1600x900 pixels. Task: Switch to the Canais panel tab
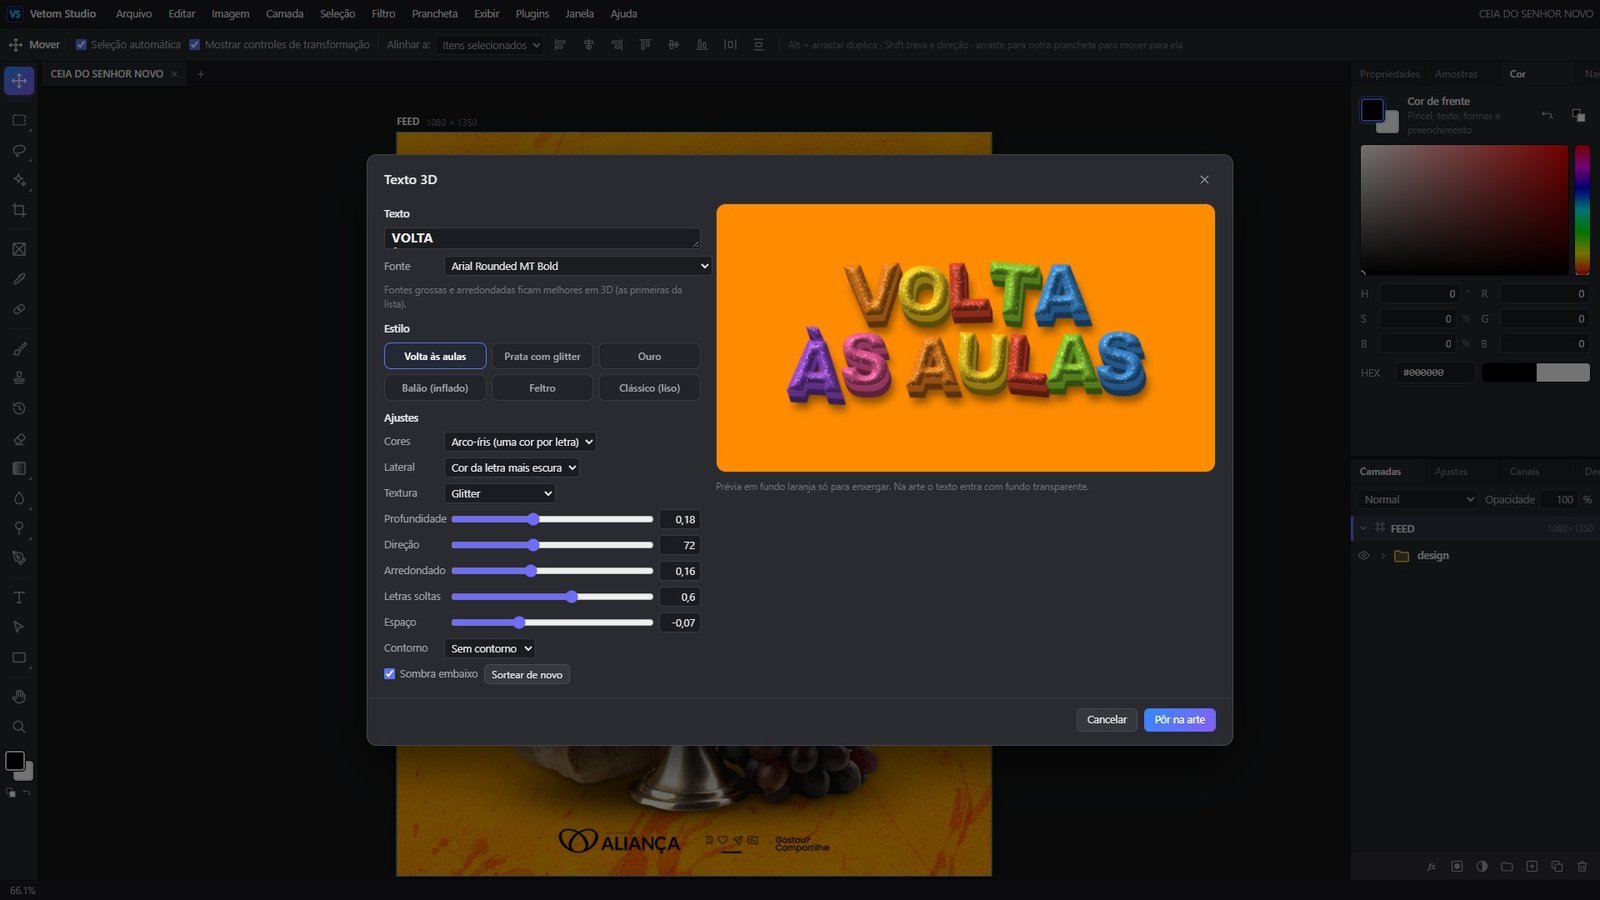coord(1524,472)
